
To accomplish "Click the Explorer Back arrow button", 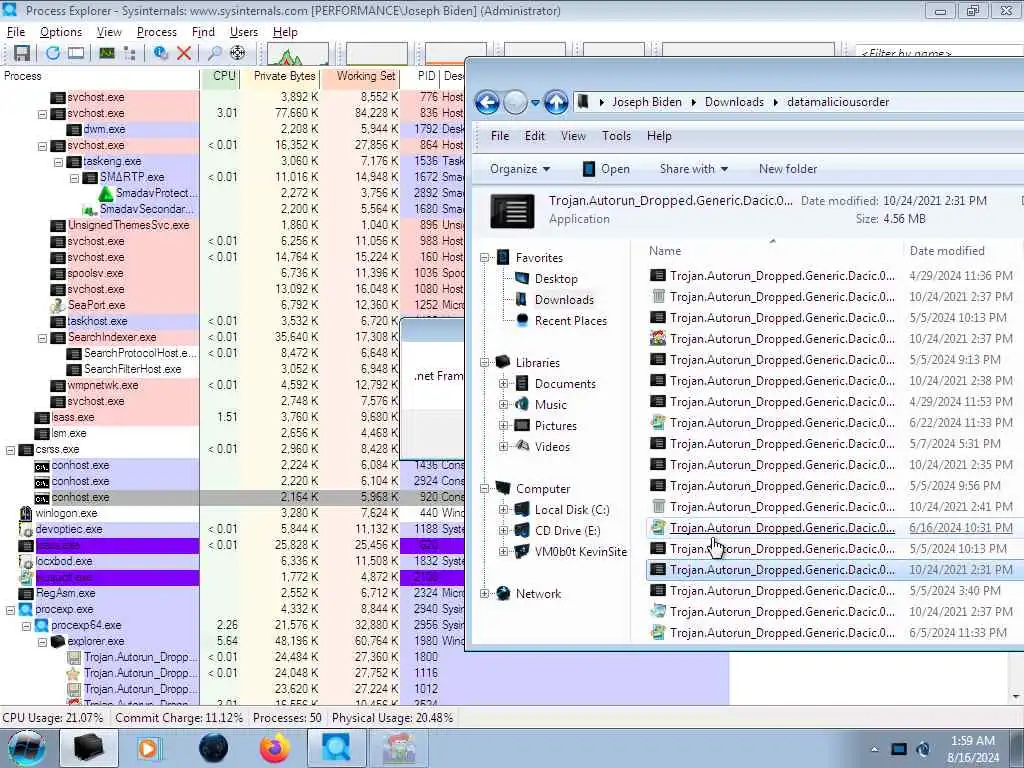I will point(487,103).
